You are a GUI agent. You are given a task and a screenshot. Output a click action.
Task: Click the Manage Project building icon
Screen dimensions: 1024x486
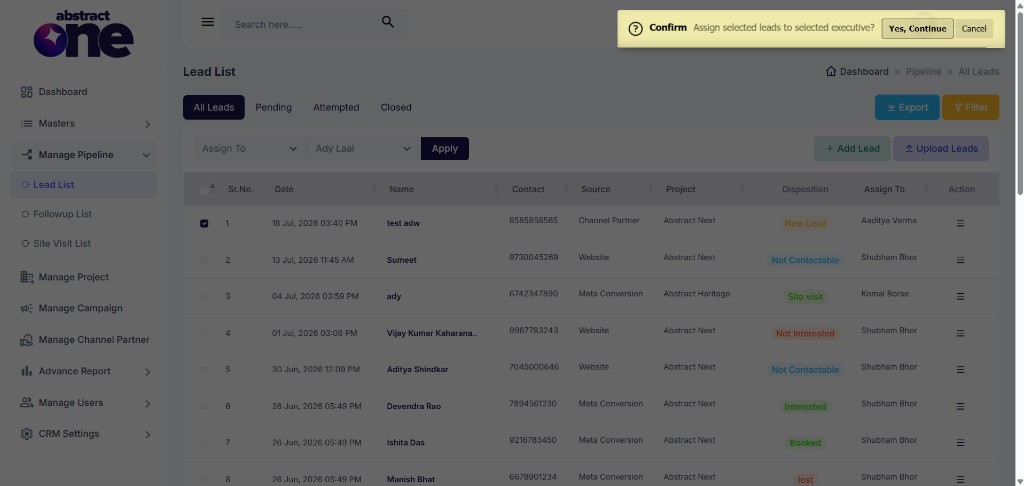(x=26, y=277)
